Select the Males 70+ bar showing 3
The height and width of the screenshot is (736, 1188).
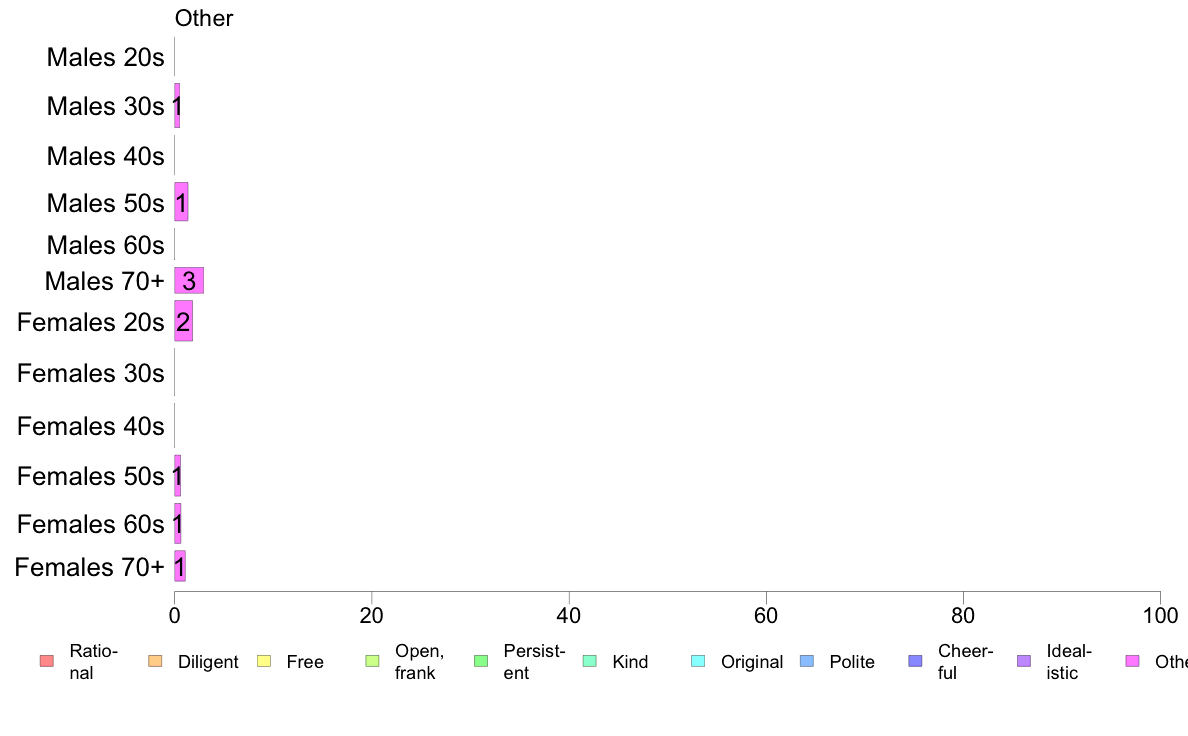(x=189, y=280)
